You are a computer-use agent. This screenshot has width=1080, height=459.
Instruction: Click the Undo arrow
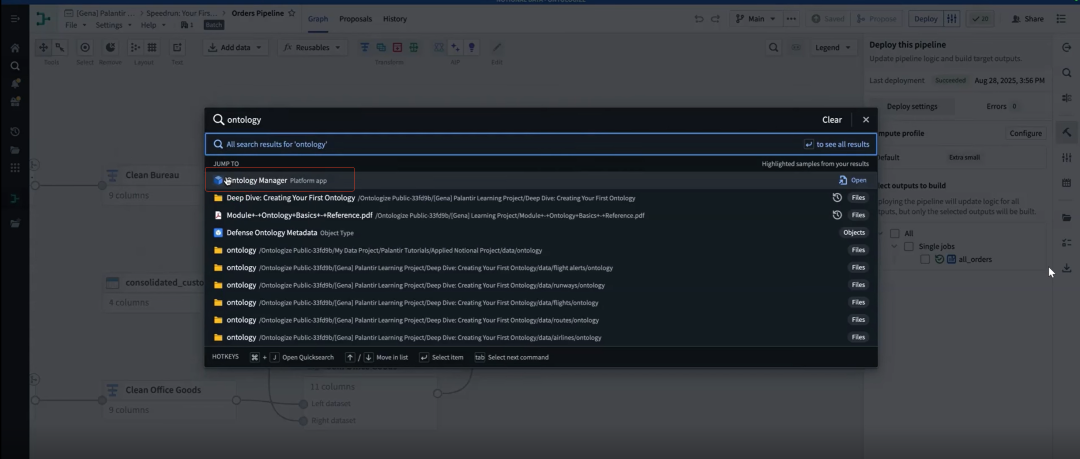tap(699, 19)
